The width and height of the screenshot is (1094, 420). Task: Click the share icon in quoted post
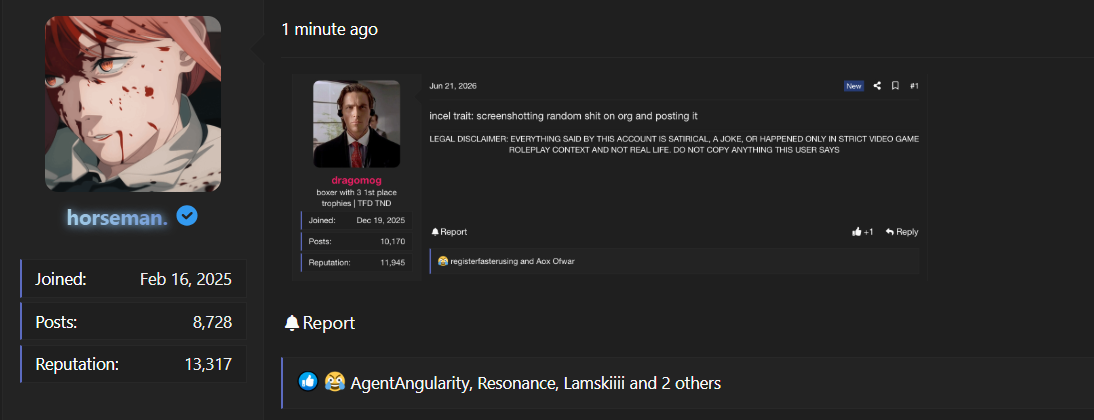(877, 86)
